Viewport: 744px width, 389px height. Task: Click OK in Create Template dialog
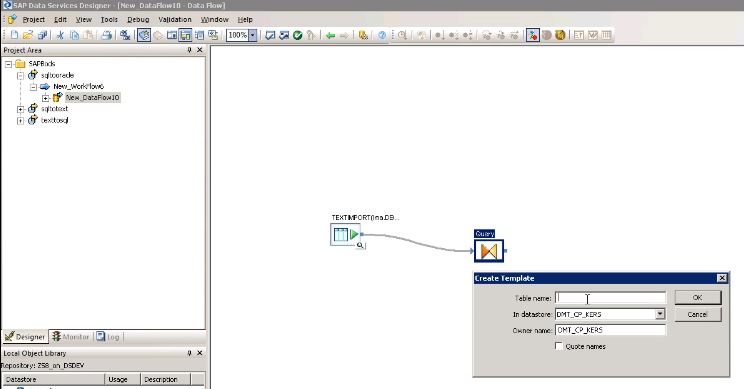tap(698, 297)
